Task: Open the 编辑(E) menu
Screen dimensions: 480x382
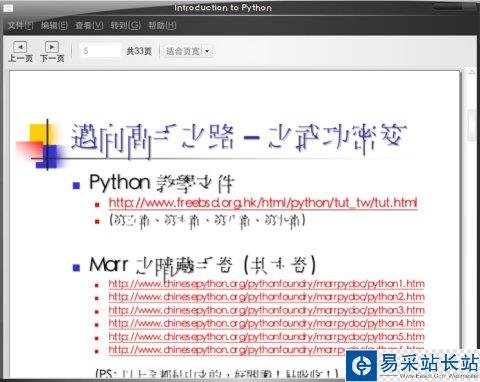Action: [54, 25]
